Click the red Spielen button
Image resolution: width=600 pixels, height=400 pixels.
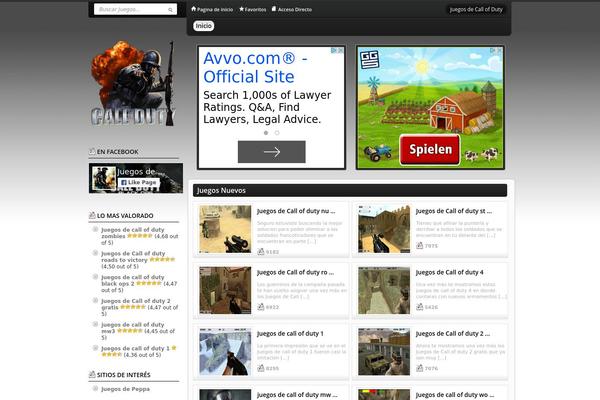pos(430,150)
